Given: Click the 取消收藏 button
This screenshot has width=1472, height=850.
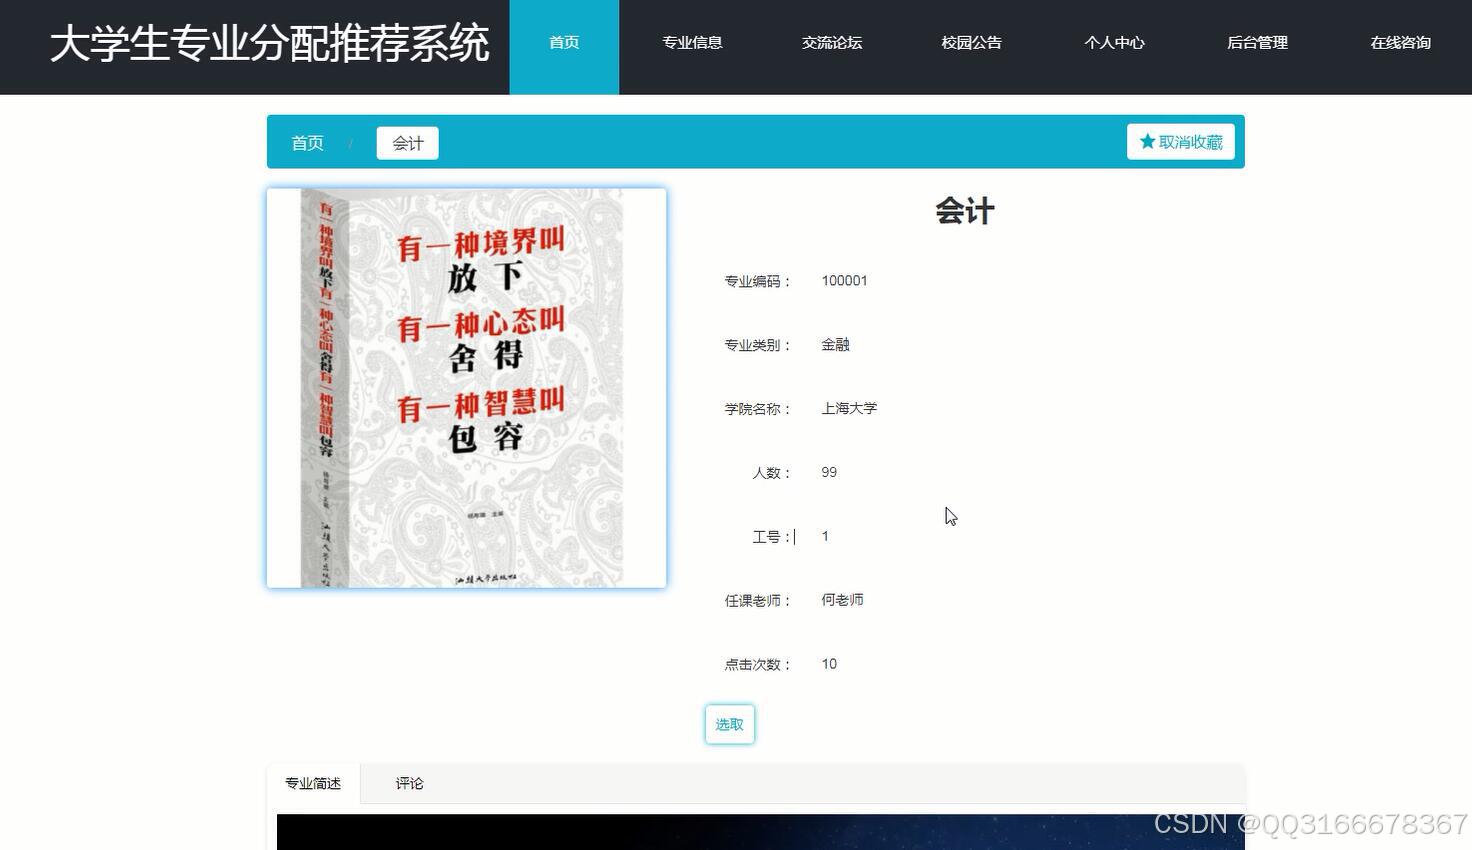Looking at the screenshot, I should point(1181,142).
